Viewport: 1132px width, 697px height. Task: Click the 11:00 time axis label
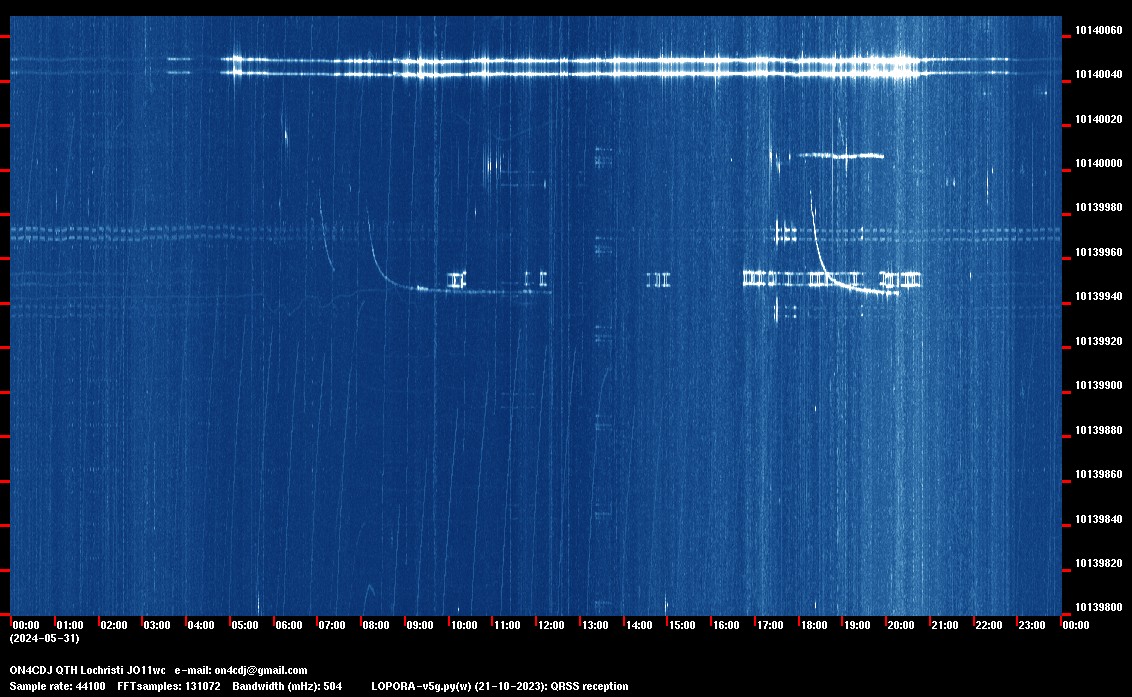[507, 625]
